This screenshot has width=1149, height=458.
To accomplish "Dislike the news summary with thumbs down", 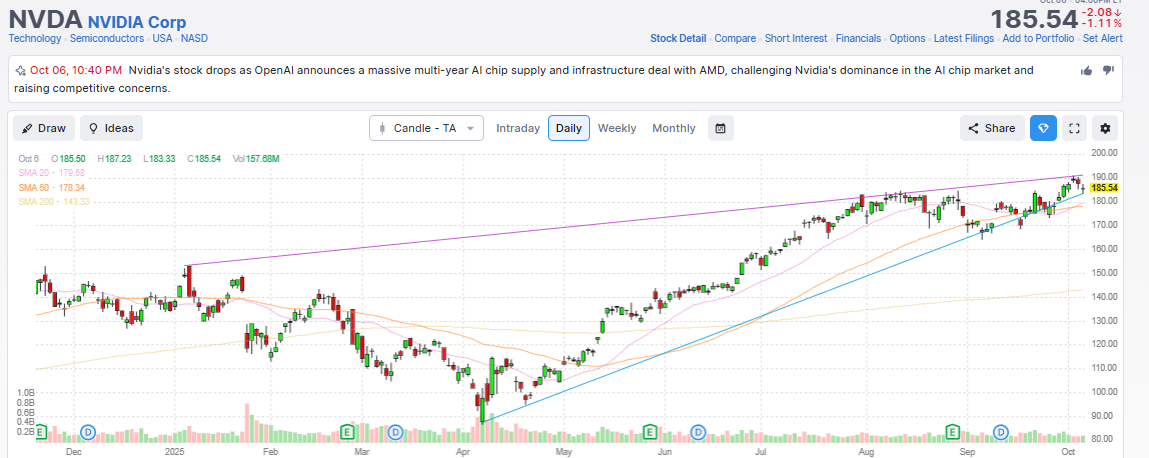I will click(x=1108, y=70).
